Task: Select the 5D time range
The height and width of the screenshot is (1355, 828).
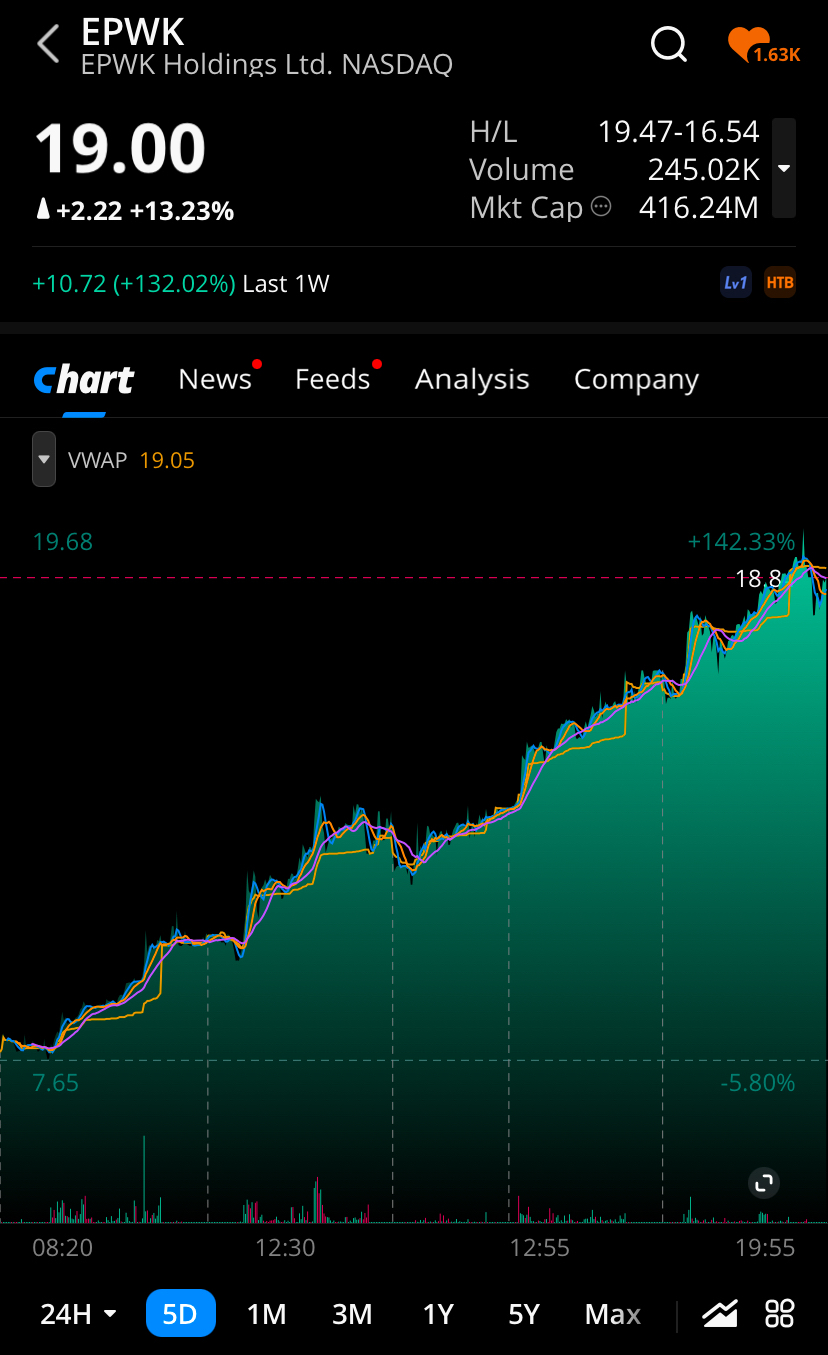Action: tap(180, 1313)
